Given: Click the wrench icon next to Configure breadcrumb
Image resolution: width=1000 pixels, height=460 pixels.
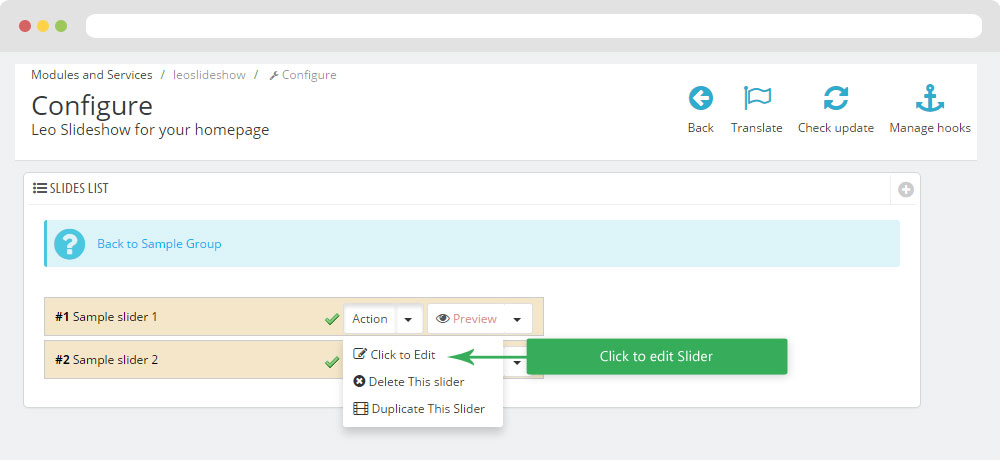Looking at the screenshot, I should point(274,76).
